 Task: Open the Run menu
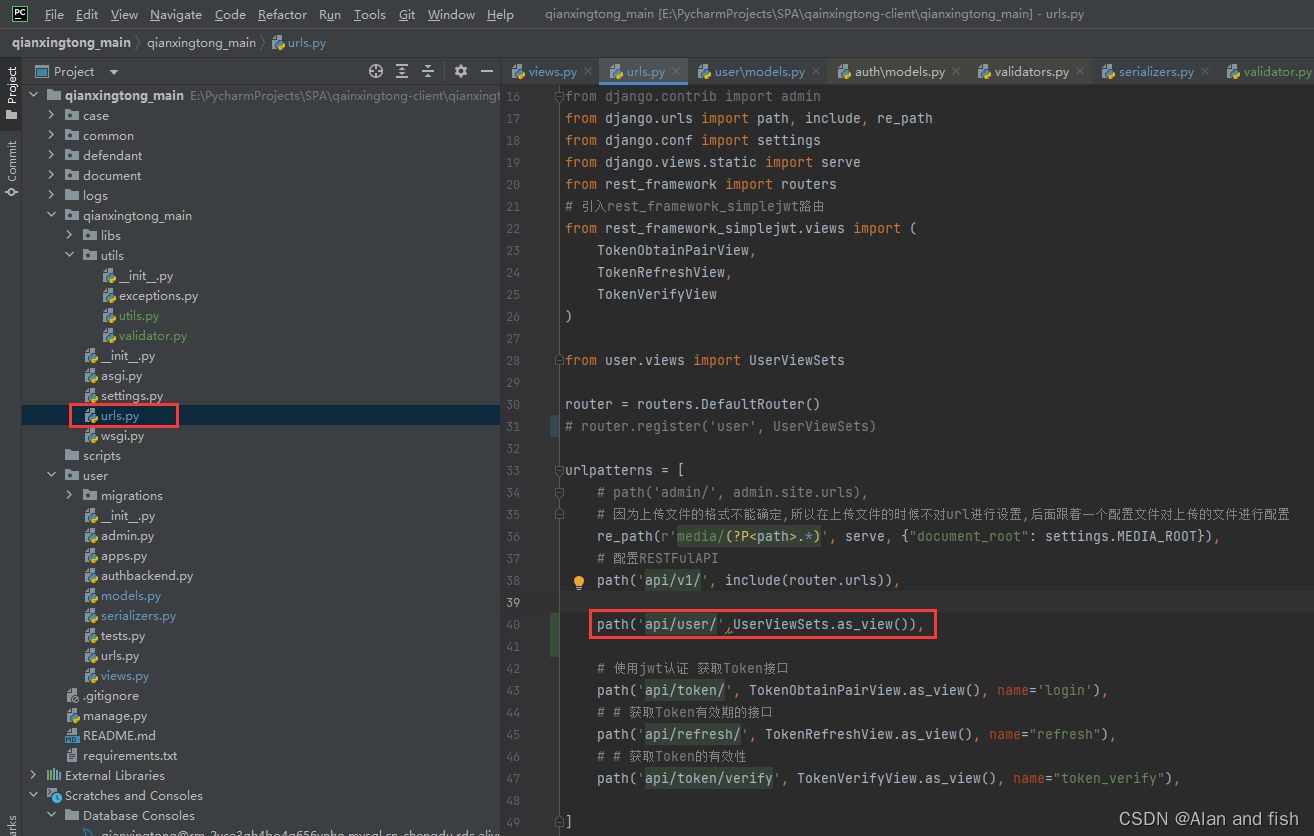pyautogui.click(x=330, y=15)
